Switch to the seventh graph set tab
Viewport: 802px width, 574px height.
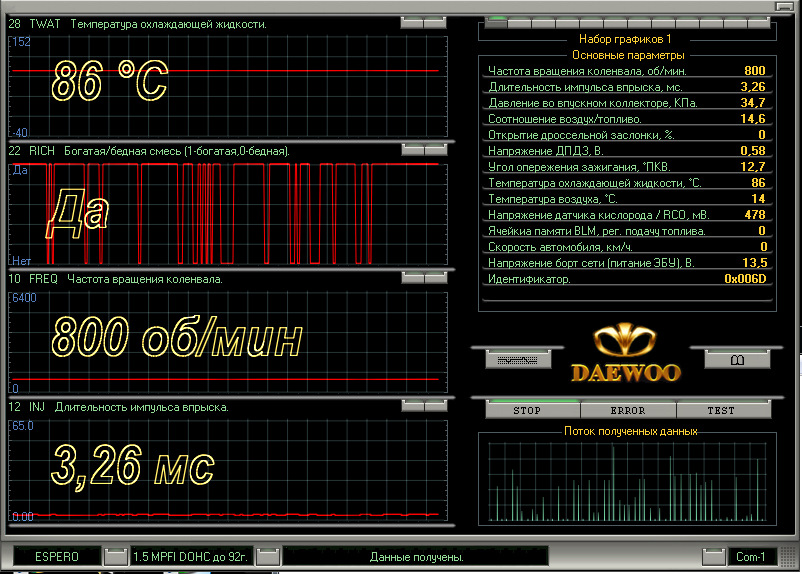[x=640, y=23]
